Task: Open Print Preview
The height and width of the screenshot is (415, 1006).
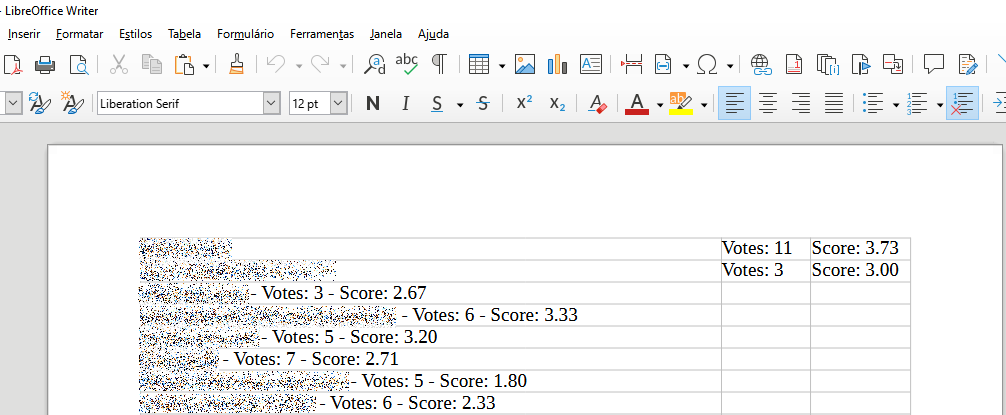Action: point(78,64)
